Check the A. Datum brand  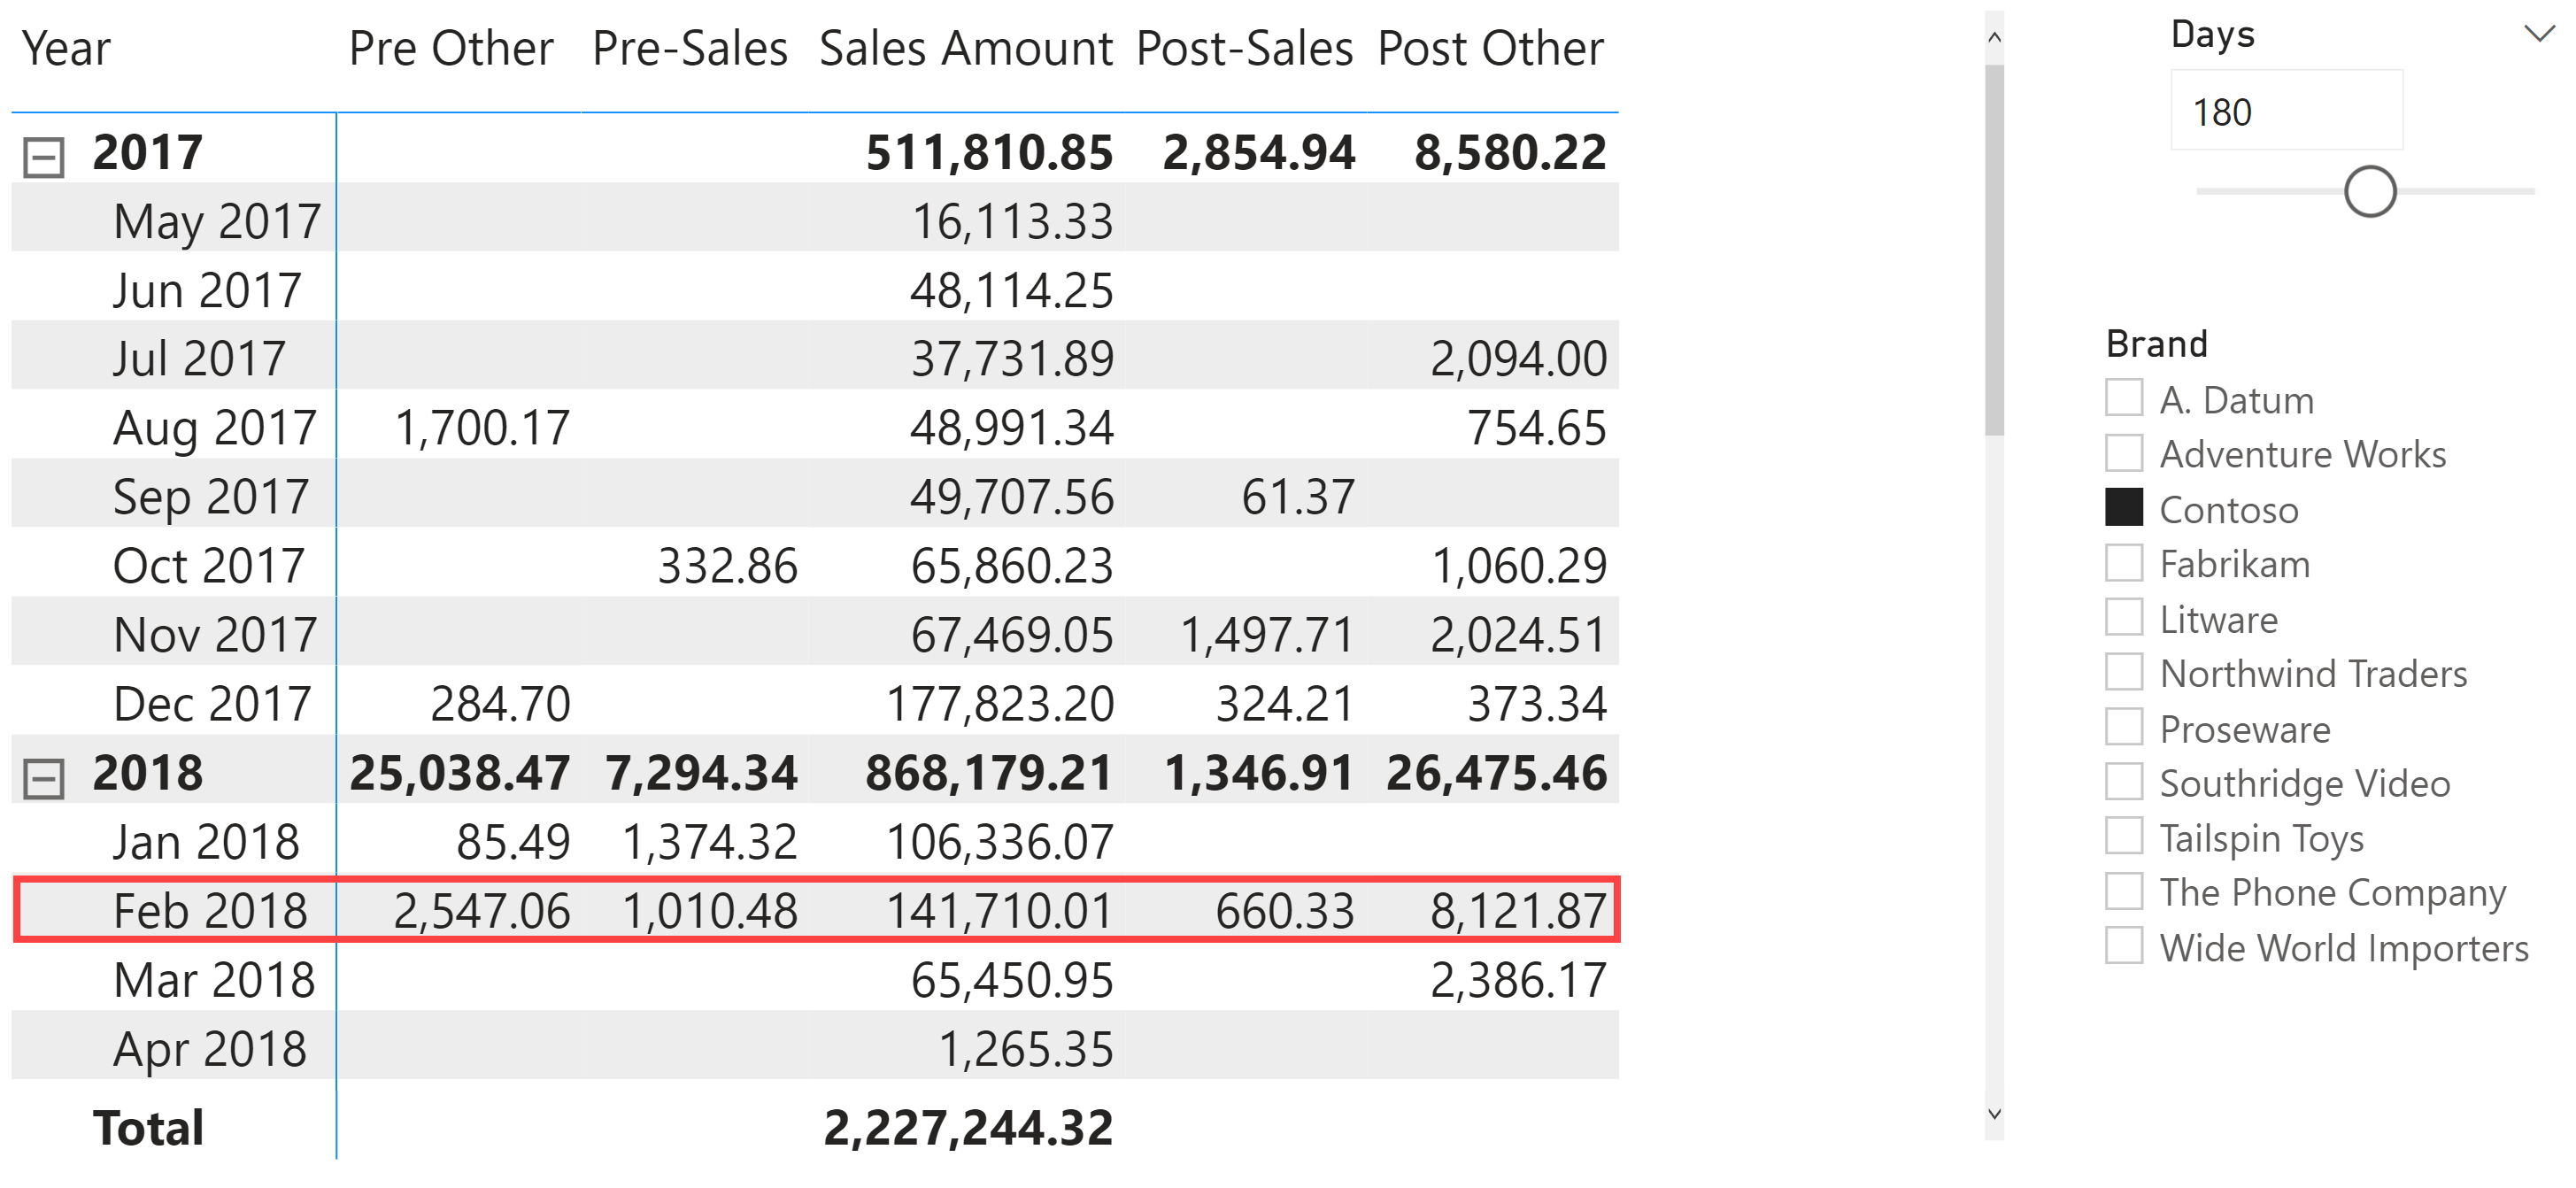click(x=2124, y=397)
